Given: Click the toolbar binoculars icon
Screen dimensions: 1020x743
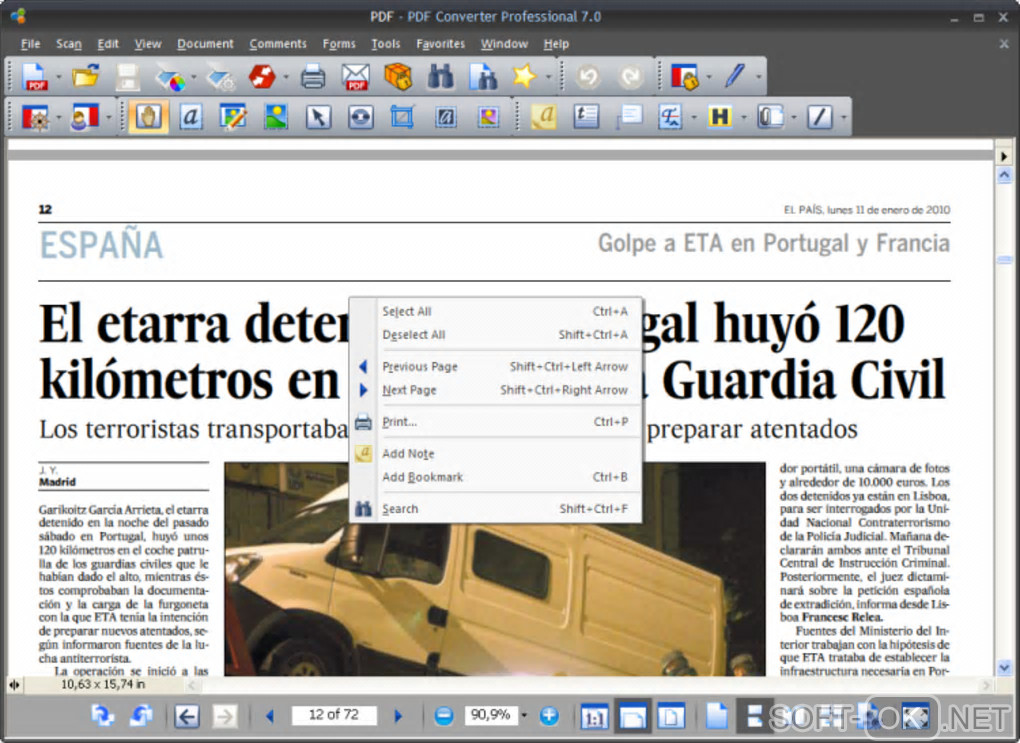Looking at the screenshot, I should [x=440, y=77].
